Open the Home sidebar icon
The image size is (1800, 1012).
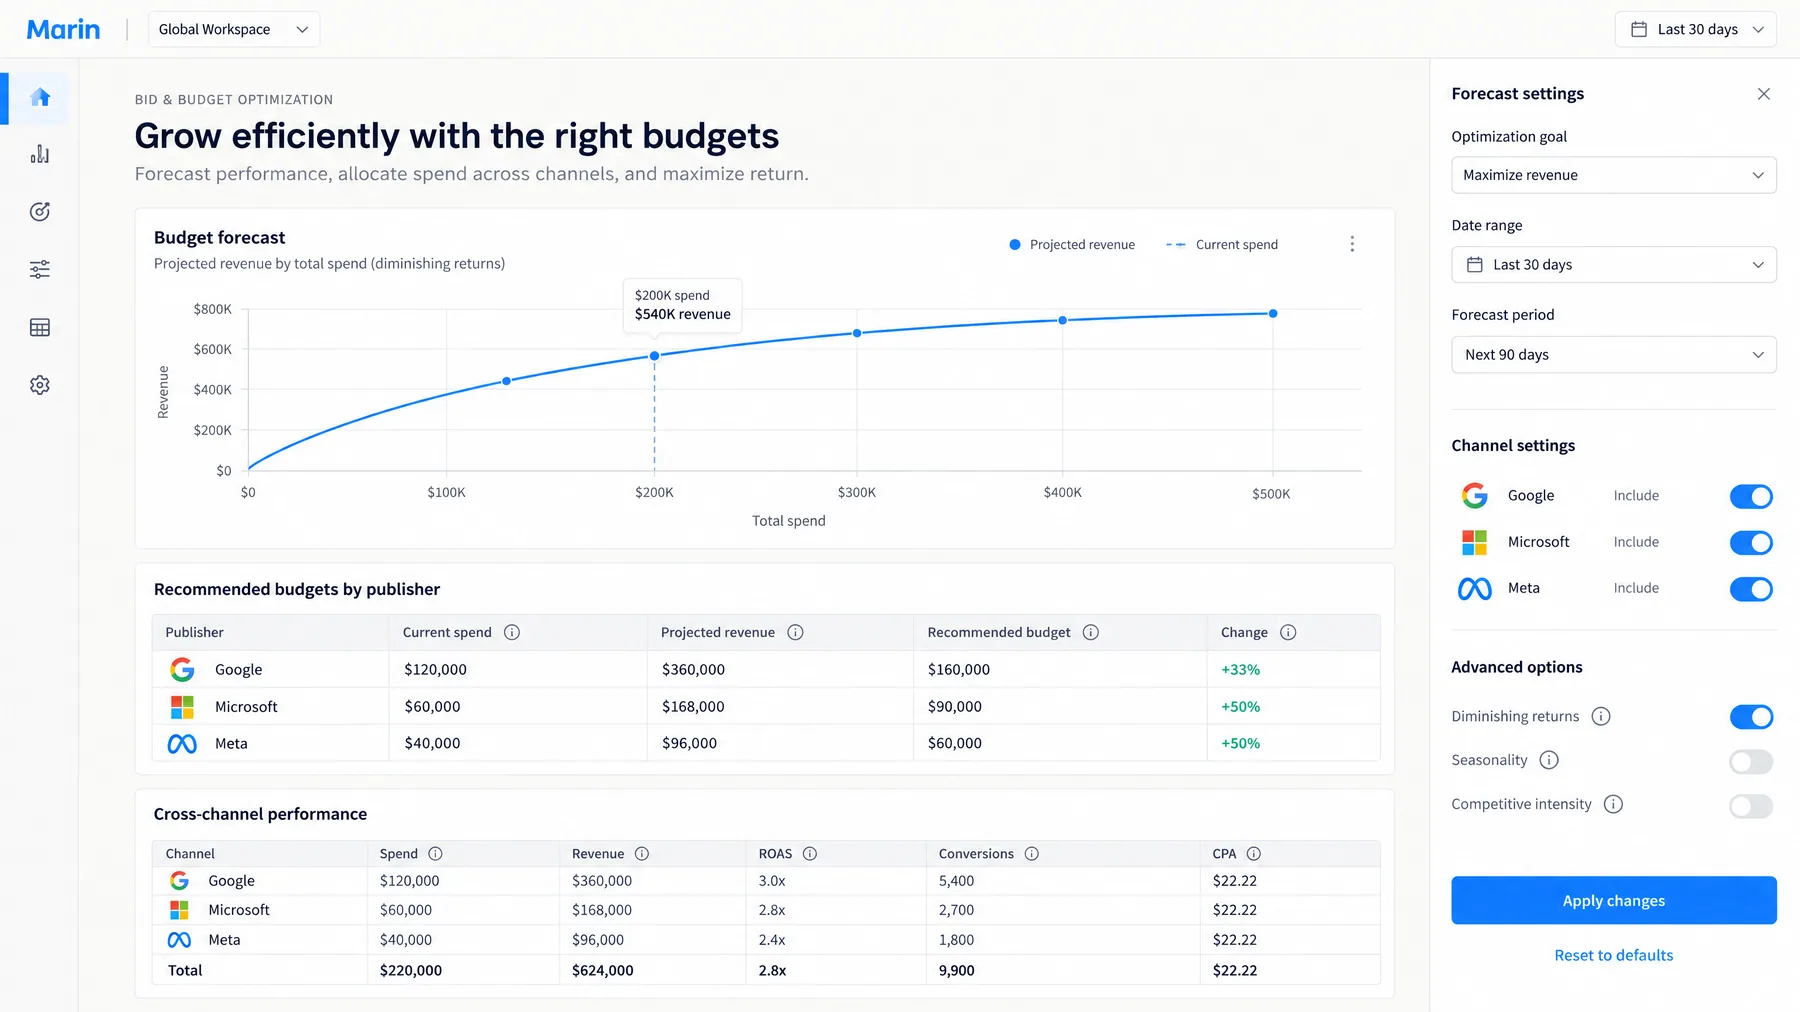click(40, 97)
